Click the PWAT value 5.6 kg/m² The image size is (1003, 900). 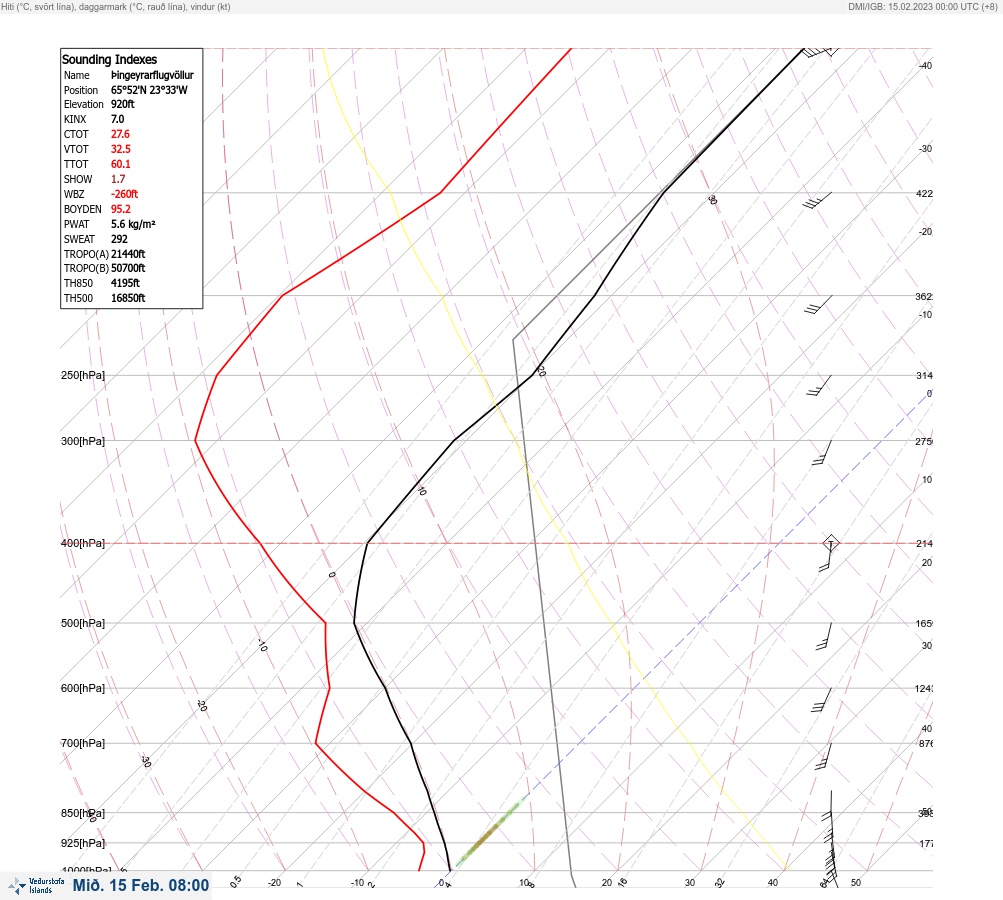133,224
